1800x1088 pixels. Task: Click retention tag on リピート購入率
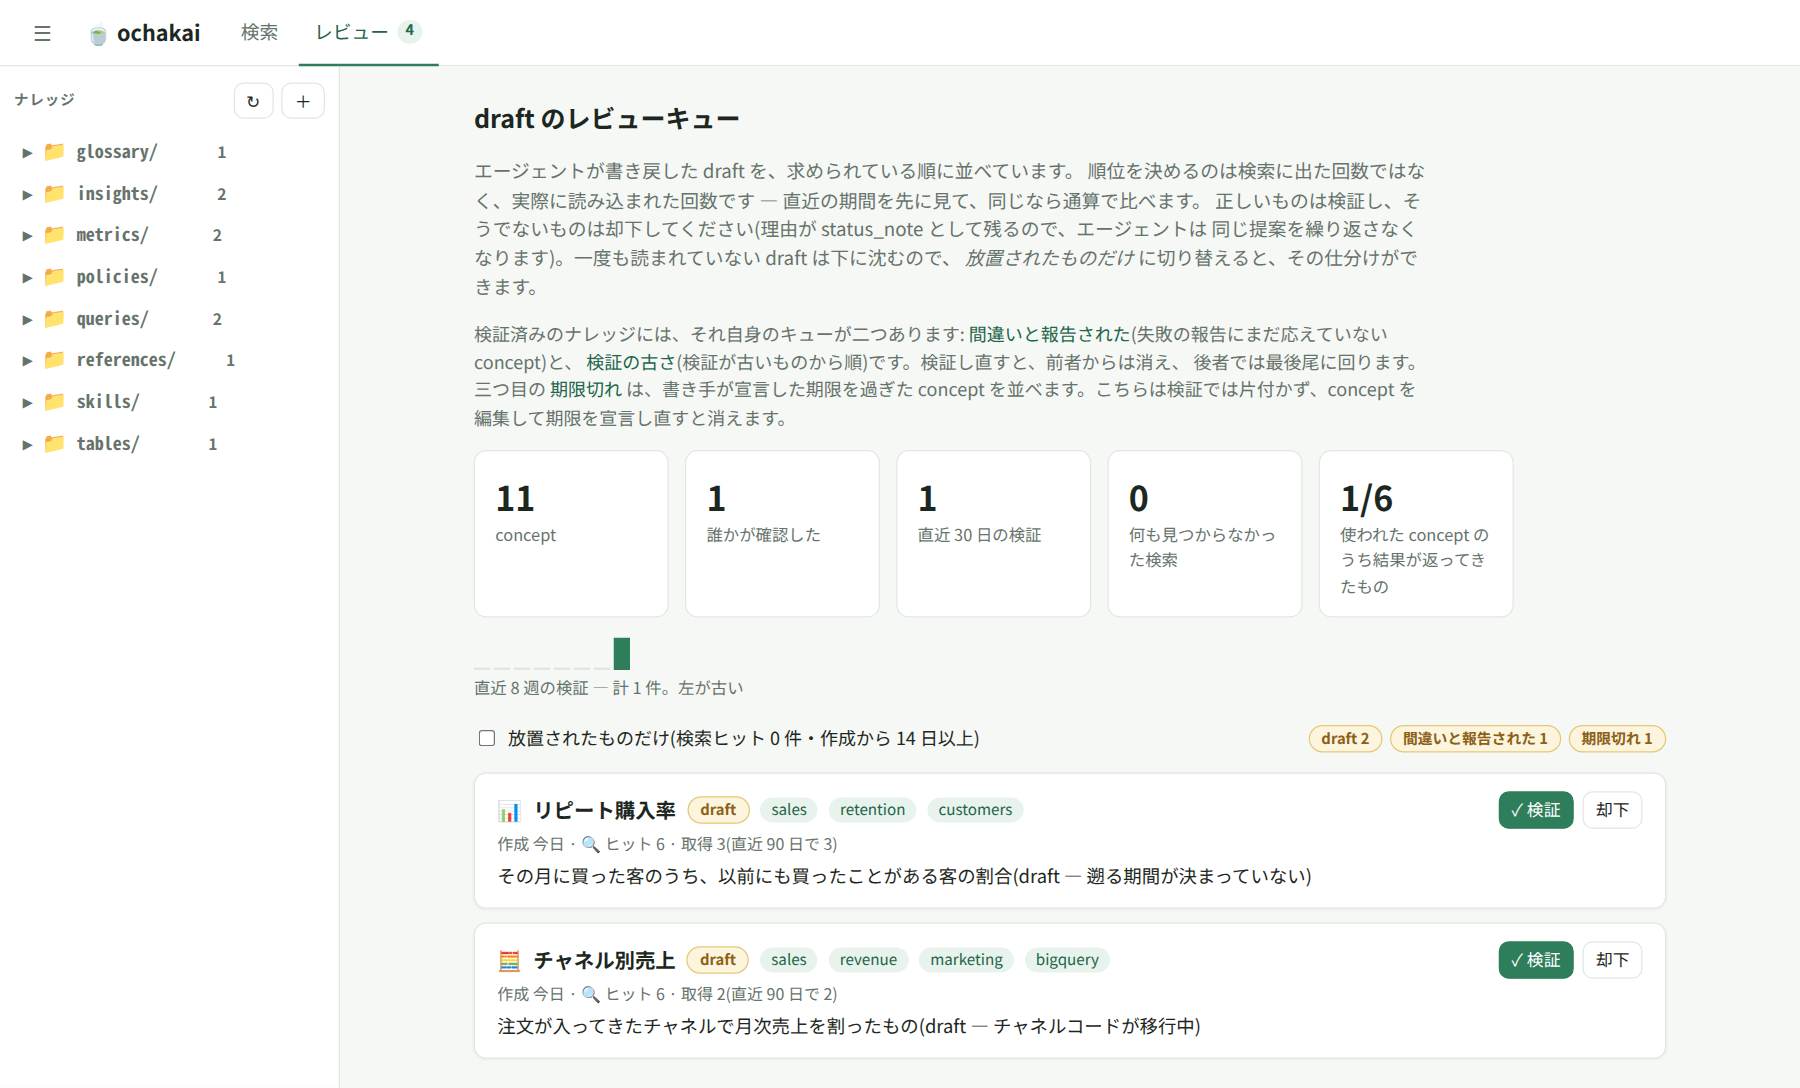[x=872, y=810]
